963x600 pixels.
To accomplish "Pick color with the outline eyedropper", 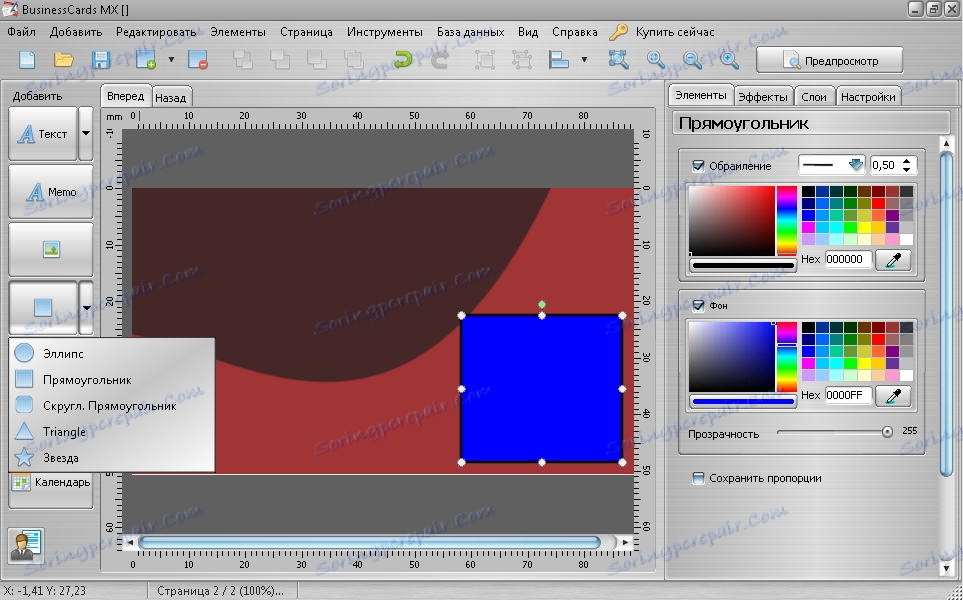I will coord(893,259).
